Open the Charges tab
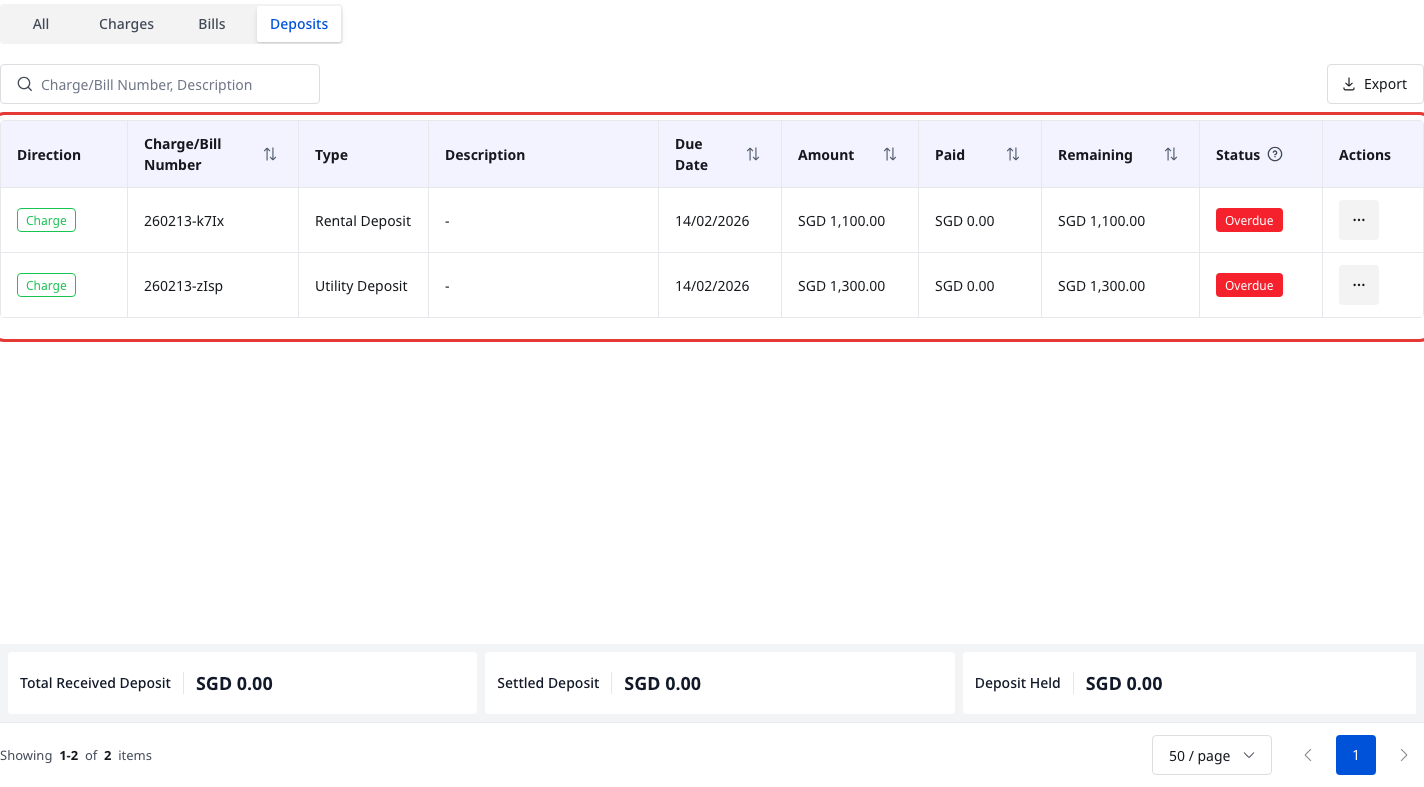The height and width of the screenshot is (787, 1424). tap(126, 24)
